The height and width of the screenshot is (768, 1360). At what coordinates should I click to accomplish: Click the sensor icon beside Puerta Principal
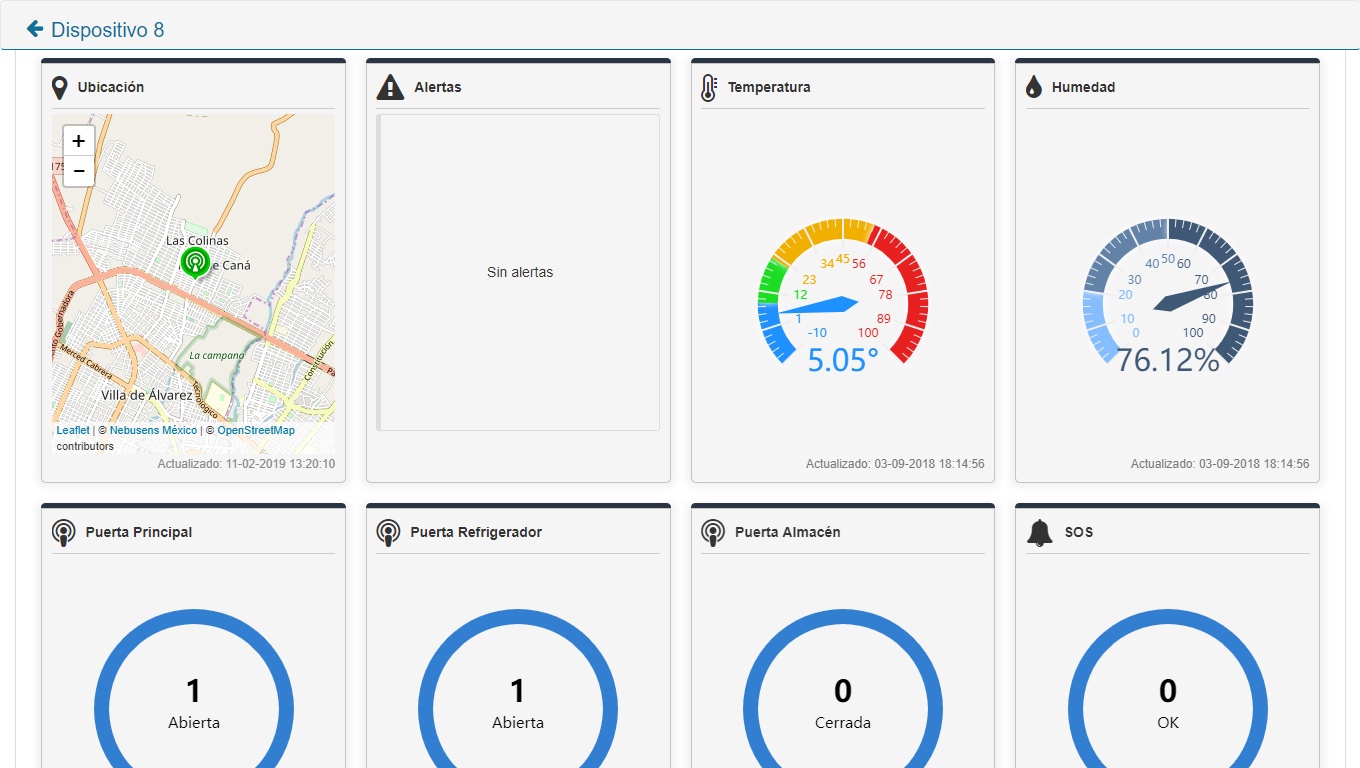[x=64, y=533]
